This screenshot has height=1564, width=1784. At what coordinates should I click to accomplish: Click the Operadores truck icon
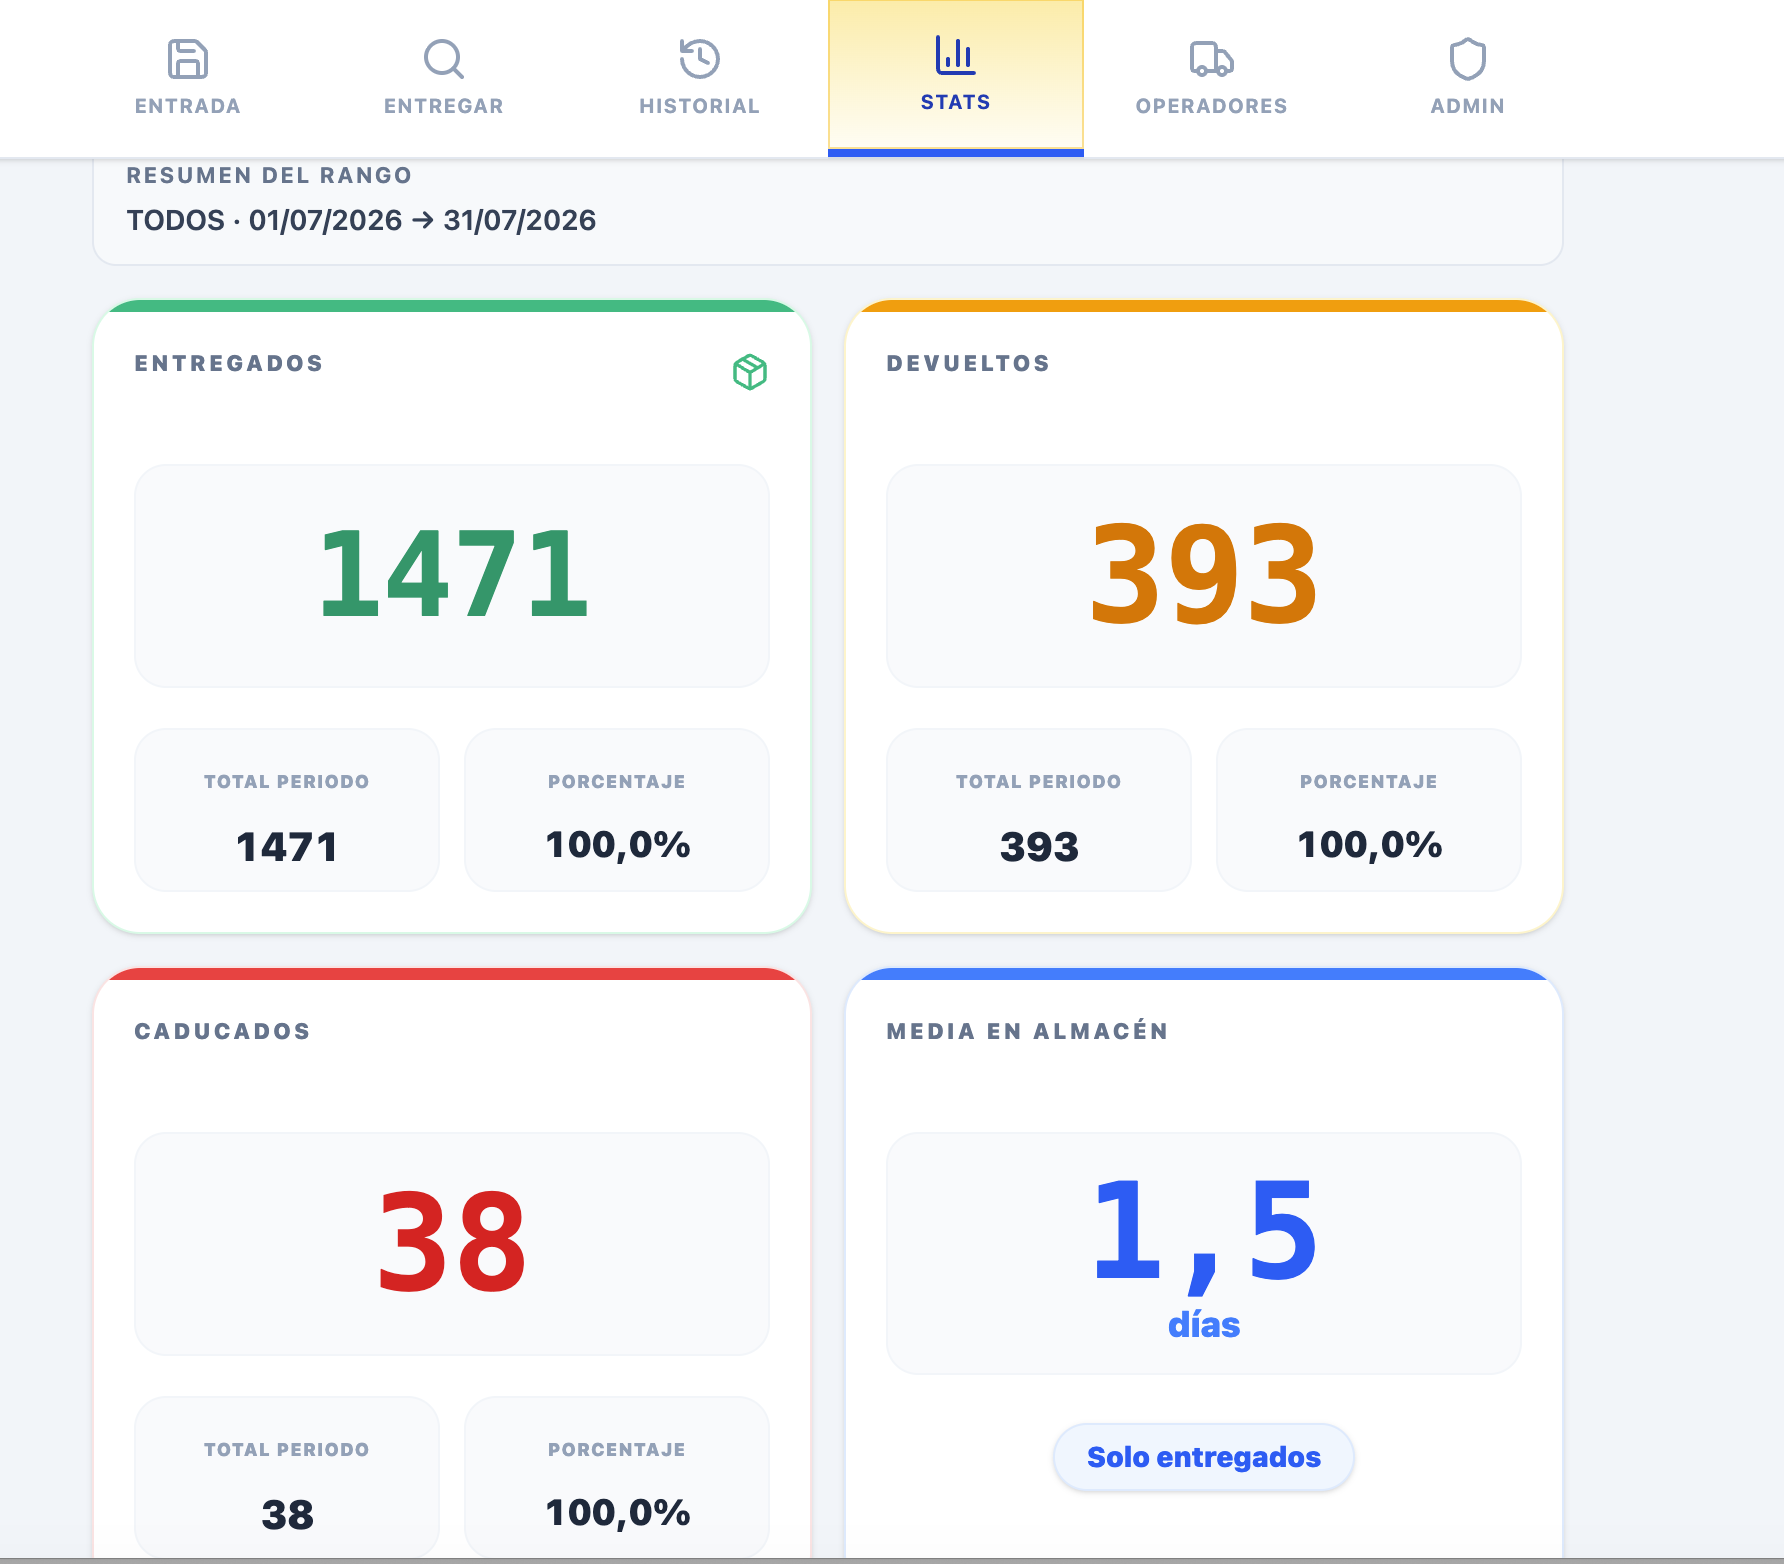(x=1211, y=59)
